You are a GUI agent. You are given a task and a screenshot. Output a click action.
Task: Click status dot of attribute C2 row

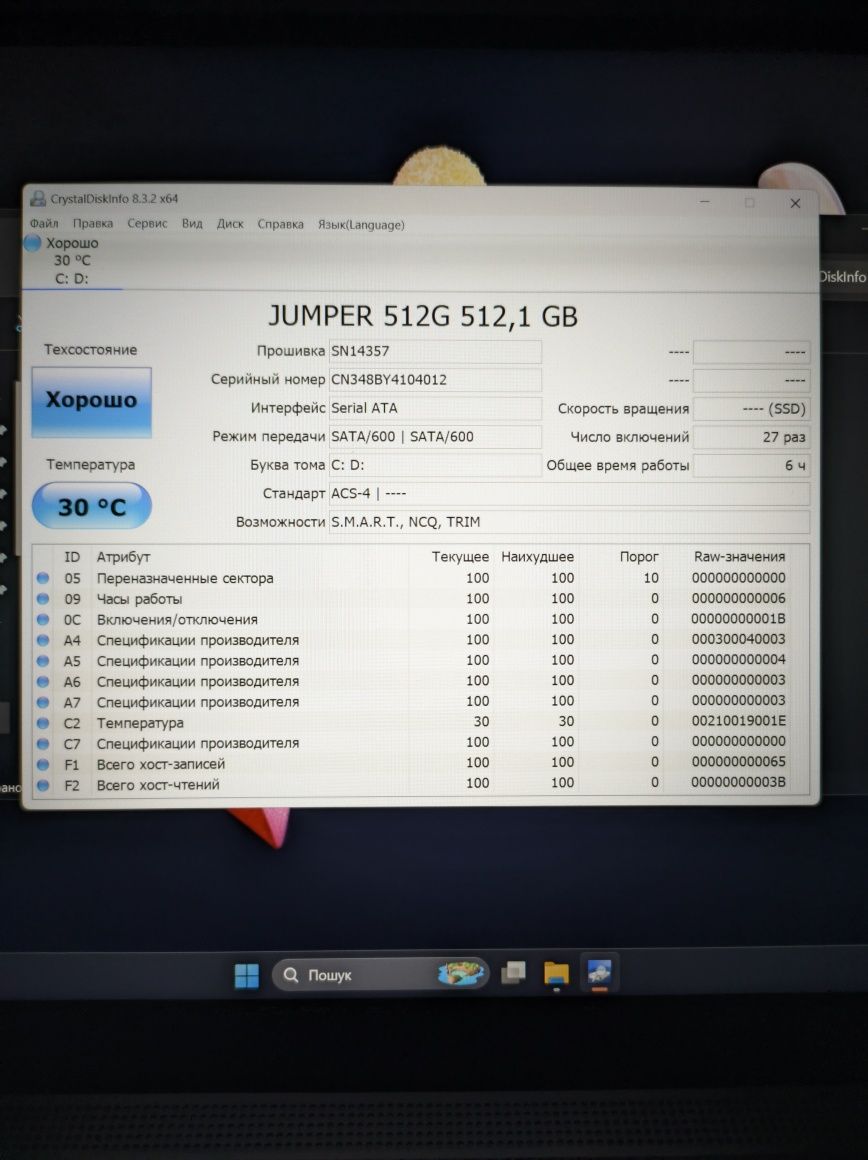click(43, 723)
